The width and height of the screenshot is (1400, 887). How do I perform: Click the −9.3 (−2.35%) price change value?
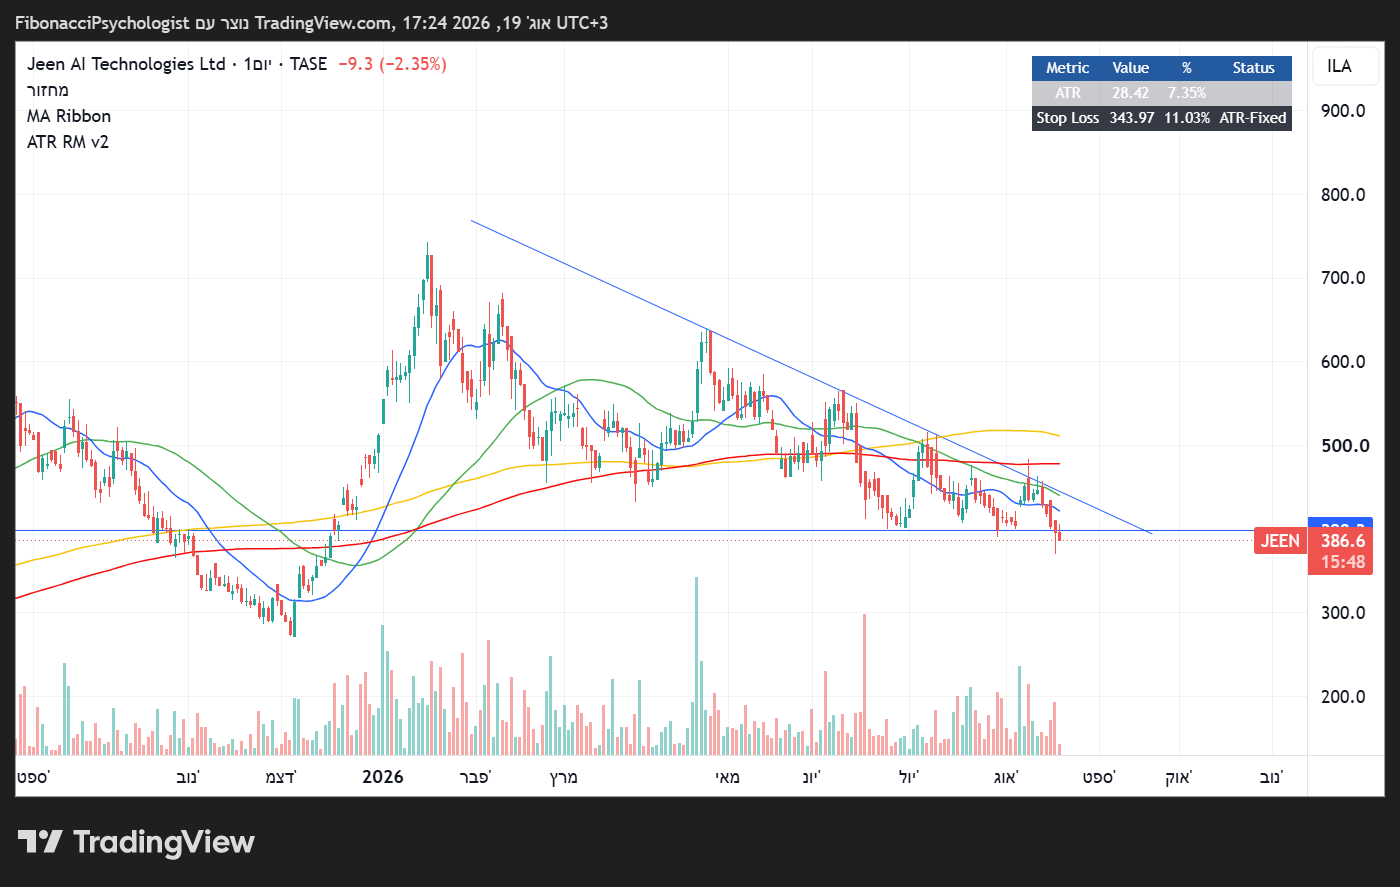click(392, 64)
